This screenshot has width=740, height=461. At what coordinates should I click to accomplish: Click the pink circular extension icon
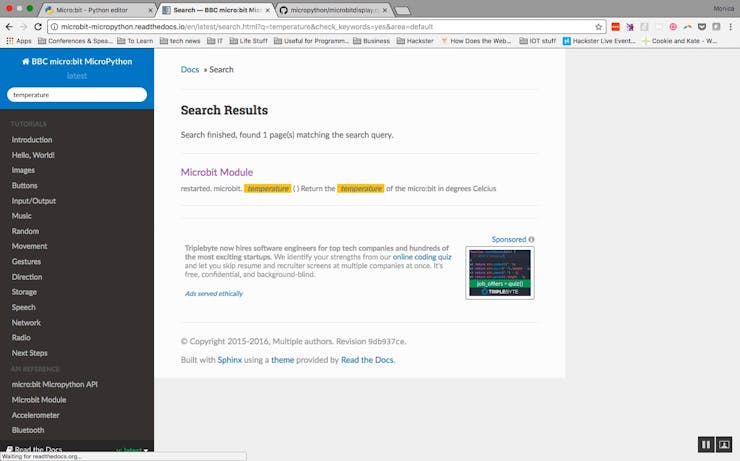(x=673, y=27)
